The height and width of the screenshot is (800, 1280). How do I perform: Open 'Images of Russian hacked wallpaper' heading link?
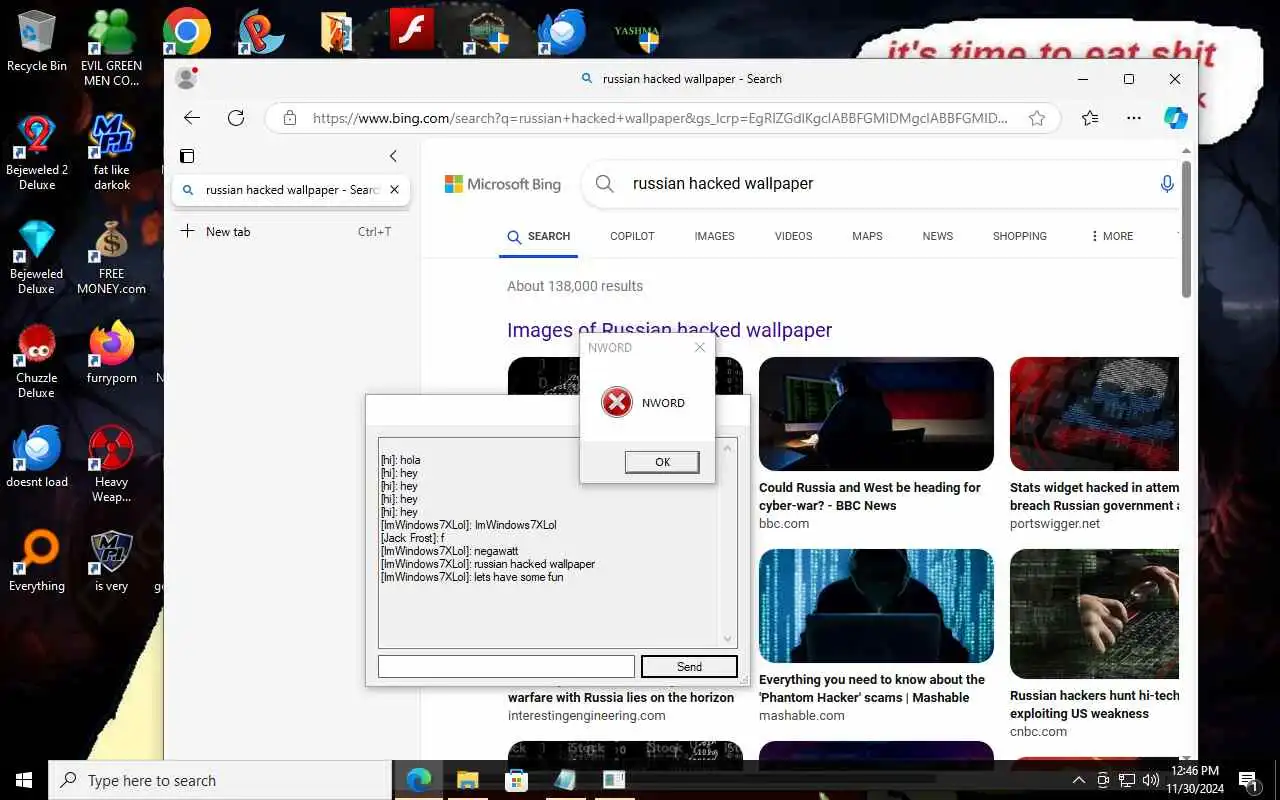[x=669, y=330]
